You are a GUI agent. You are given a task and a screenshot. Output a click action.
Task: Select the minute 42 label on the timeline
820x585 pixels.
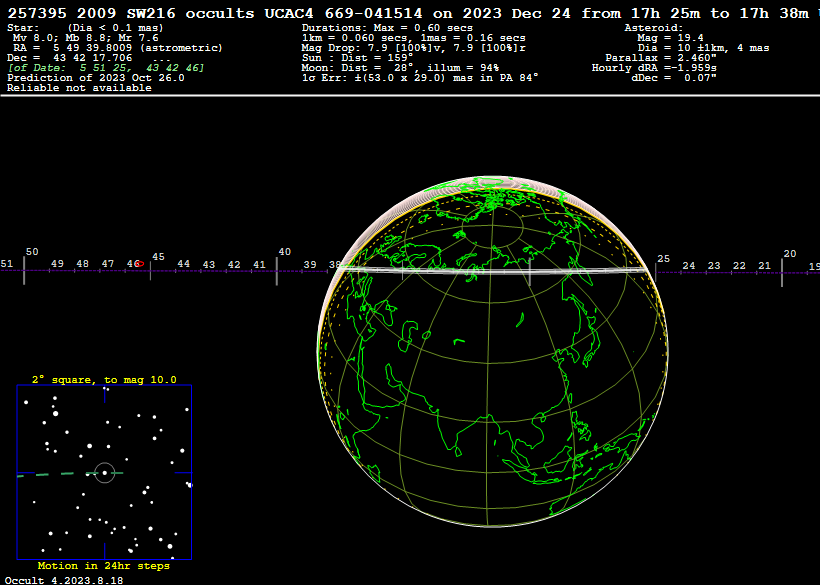[234, 265]
